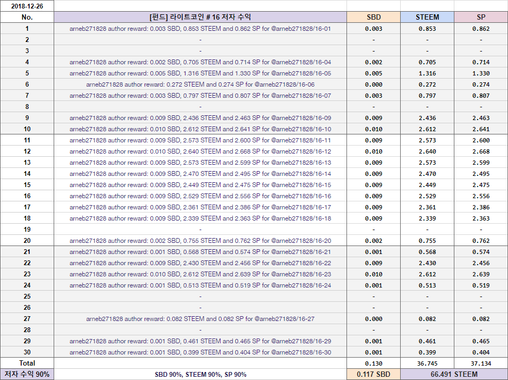Click the author reward text for 16-18
The height and width of the screenshot is (380, 508).
pos(200,218)
